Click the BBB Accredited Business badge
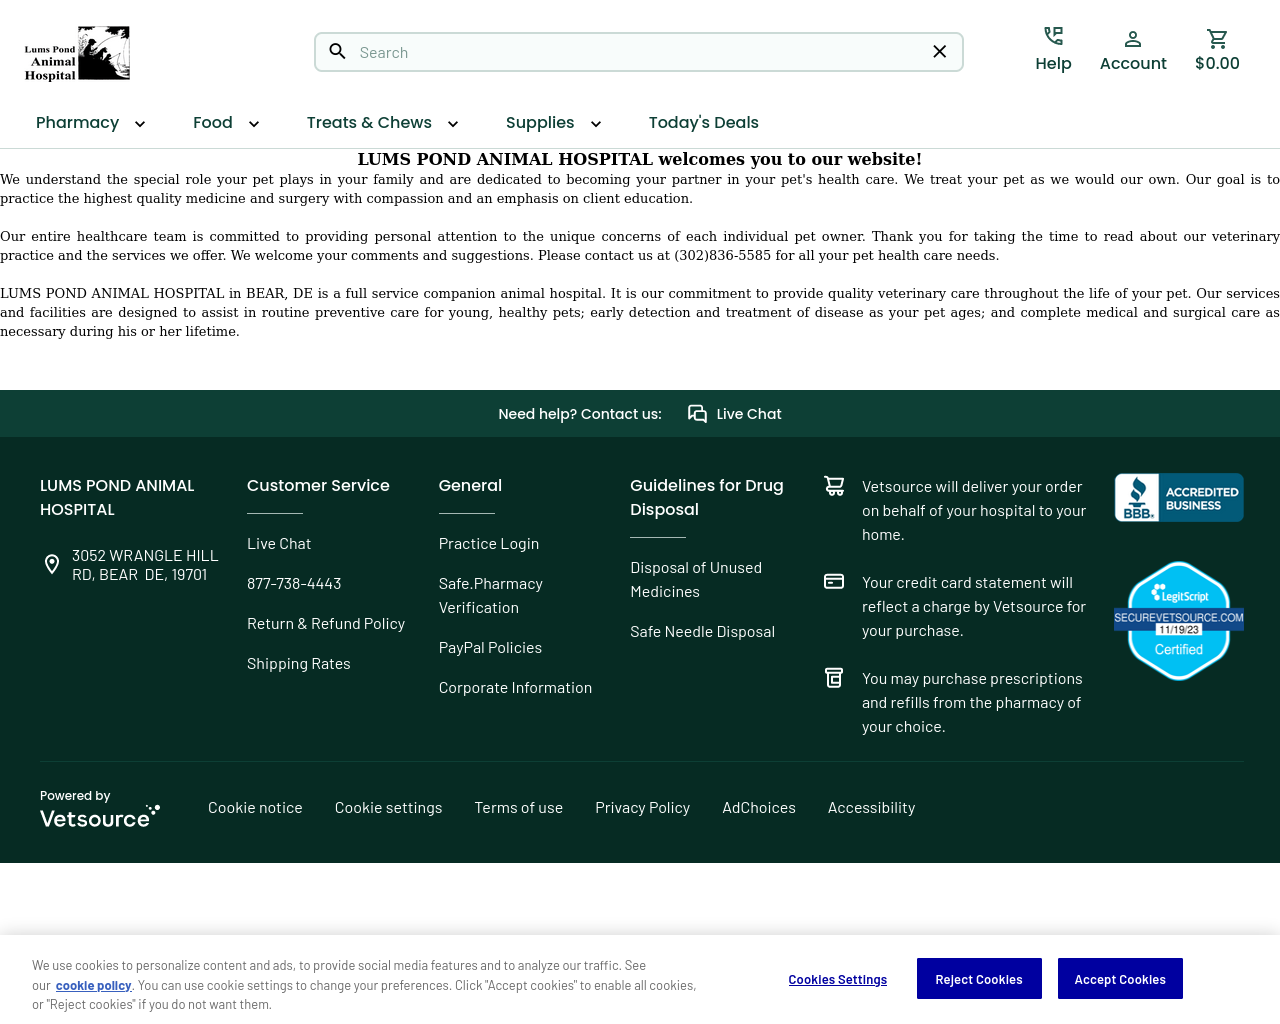The height and width of the screenshot is (1024, 1280). tap(1179, 497)
